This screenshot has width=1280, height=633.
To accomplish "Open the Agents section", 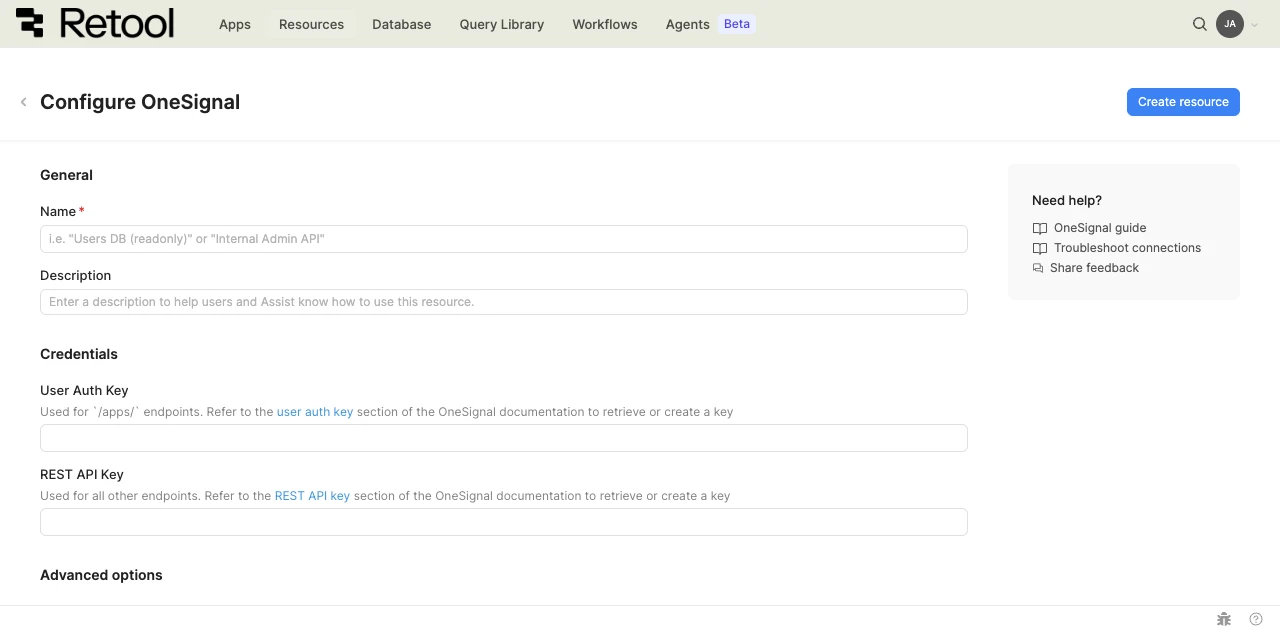I will coord(687,24).
